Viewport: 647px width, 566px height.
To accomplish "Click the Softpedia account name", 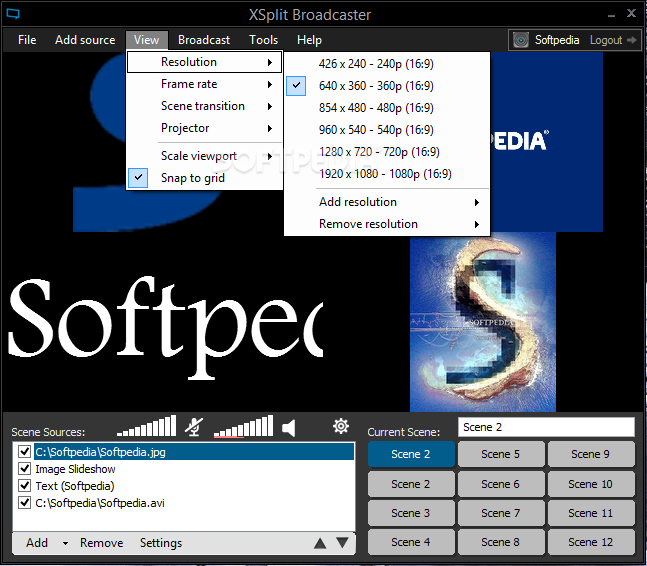I will point(557,40).
